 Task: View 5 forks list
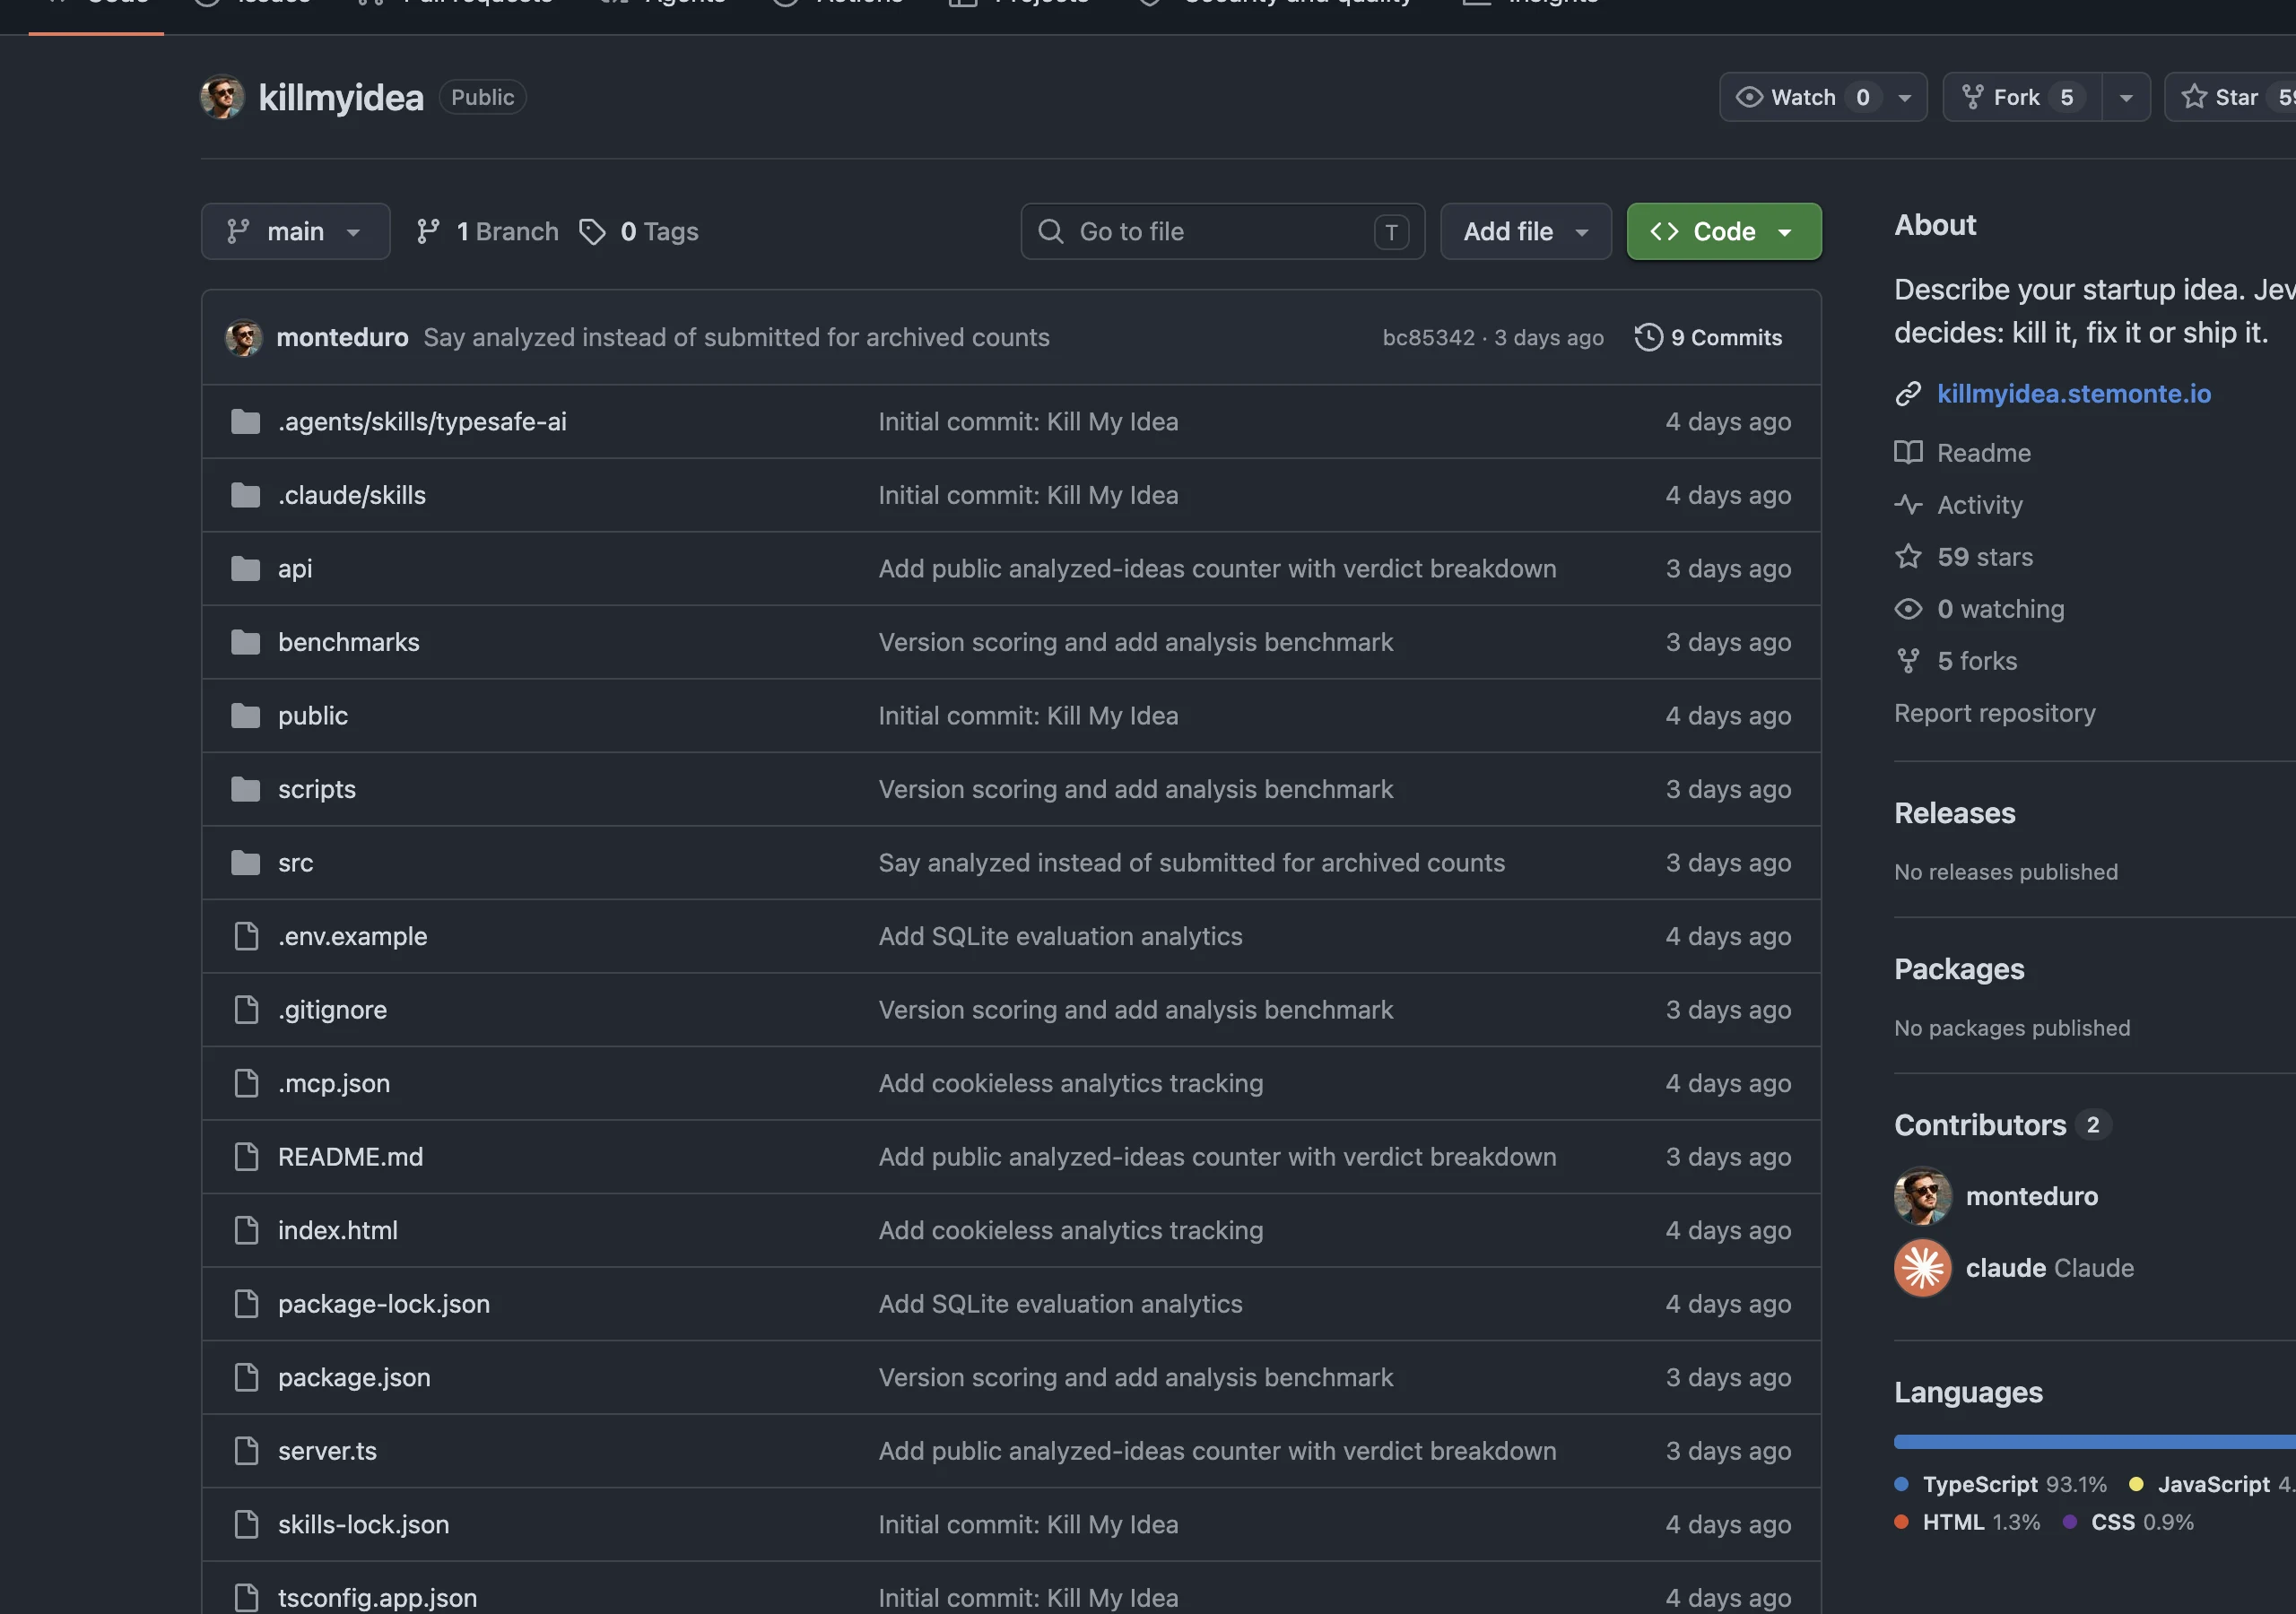click(1976, 660)
